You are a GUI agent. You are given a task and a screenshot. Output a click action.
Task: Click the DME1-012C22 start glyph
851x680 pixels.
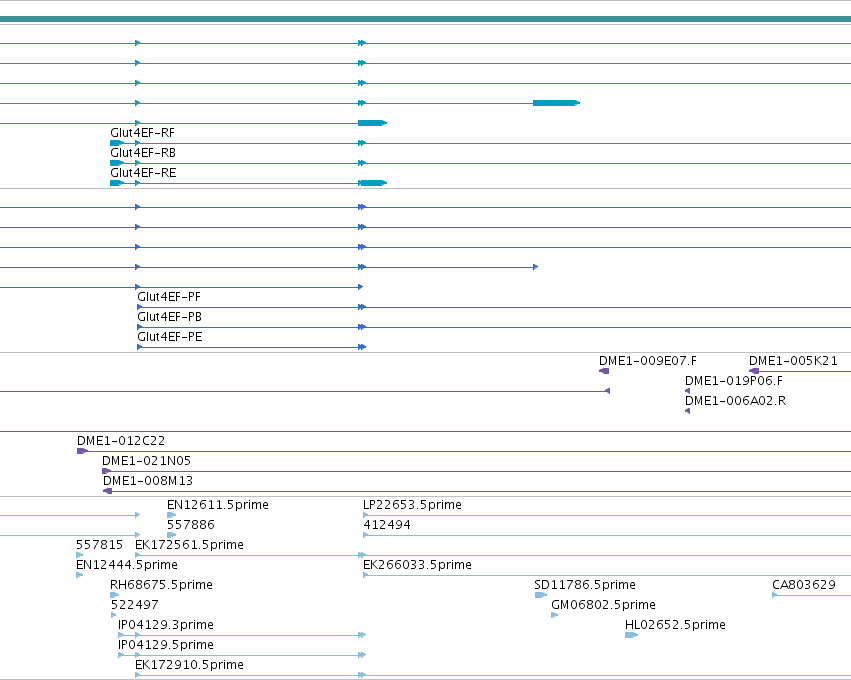pyautogui.click(x=82, y=452)
